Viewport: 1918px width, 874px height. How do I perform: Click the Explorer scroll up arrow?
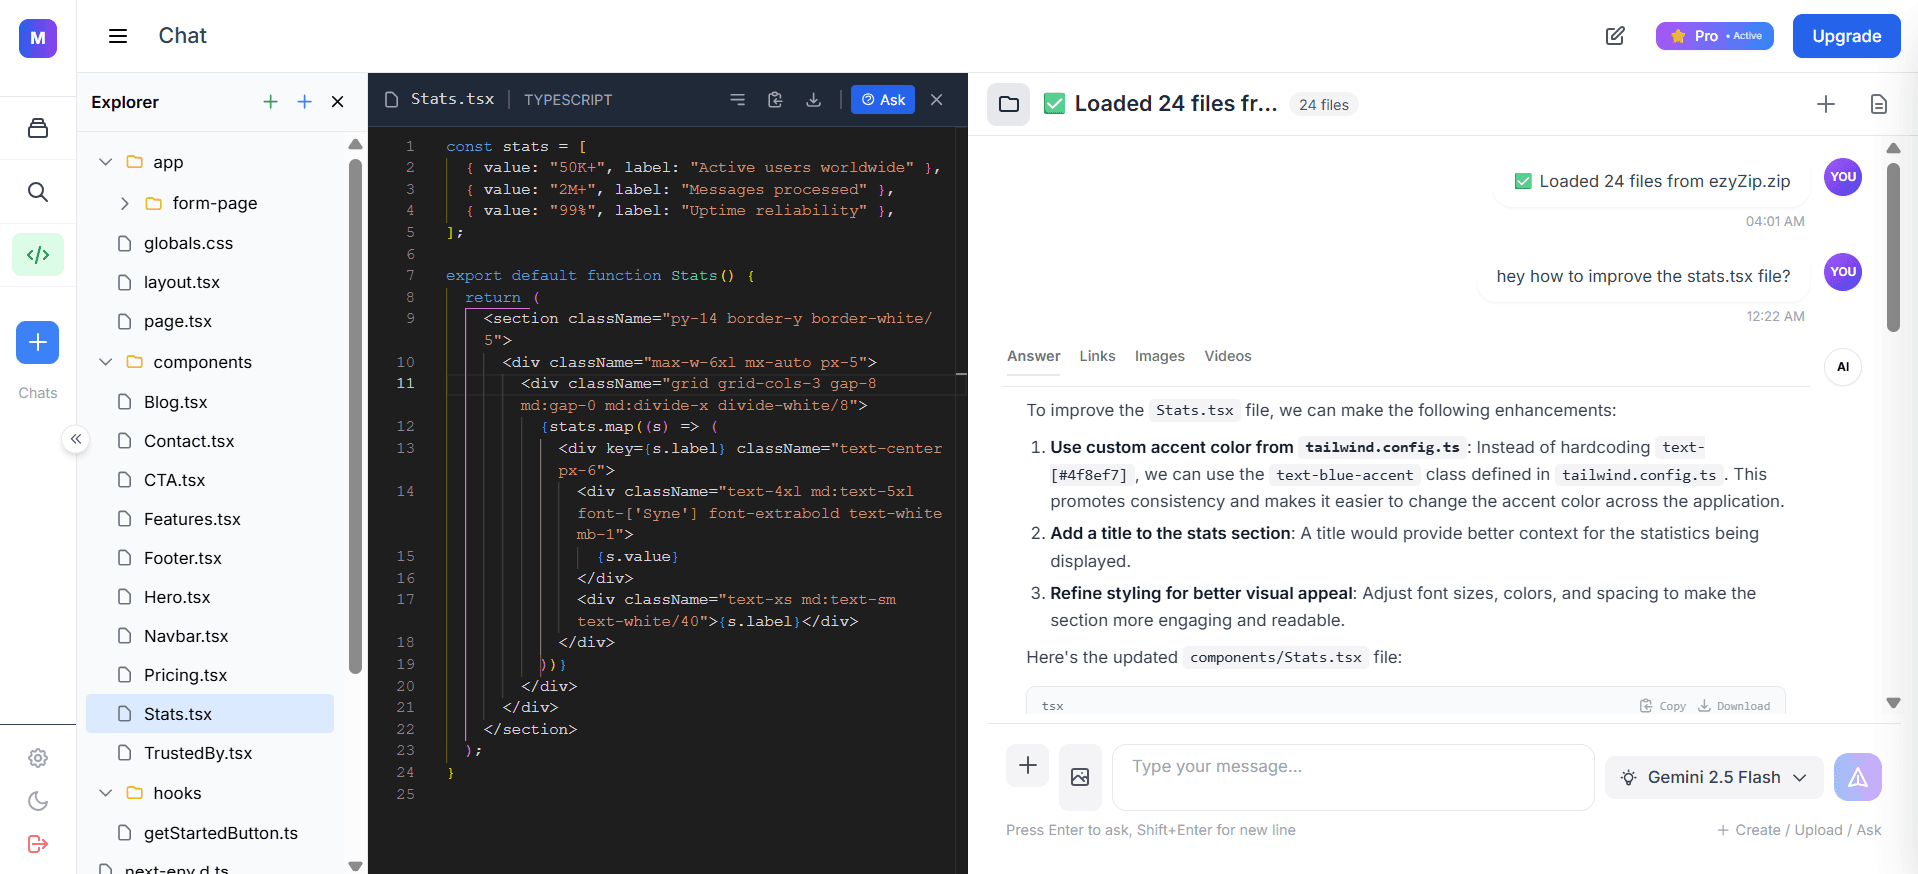[355, 145]
